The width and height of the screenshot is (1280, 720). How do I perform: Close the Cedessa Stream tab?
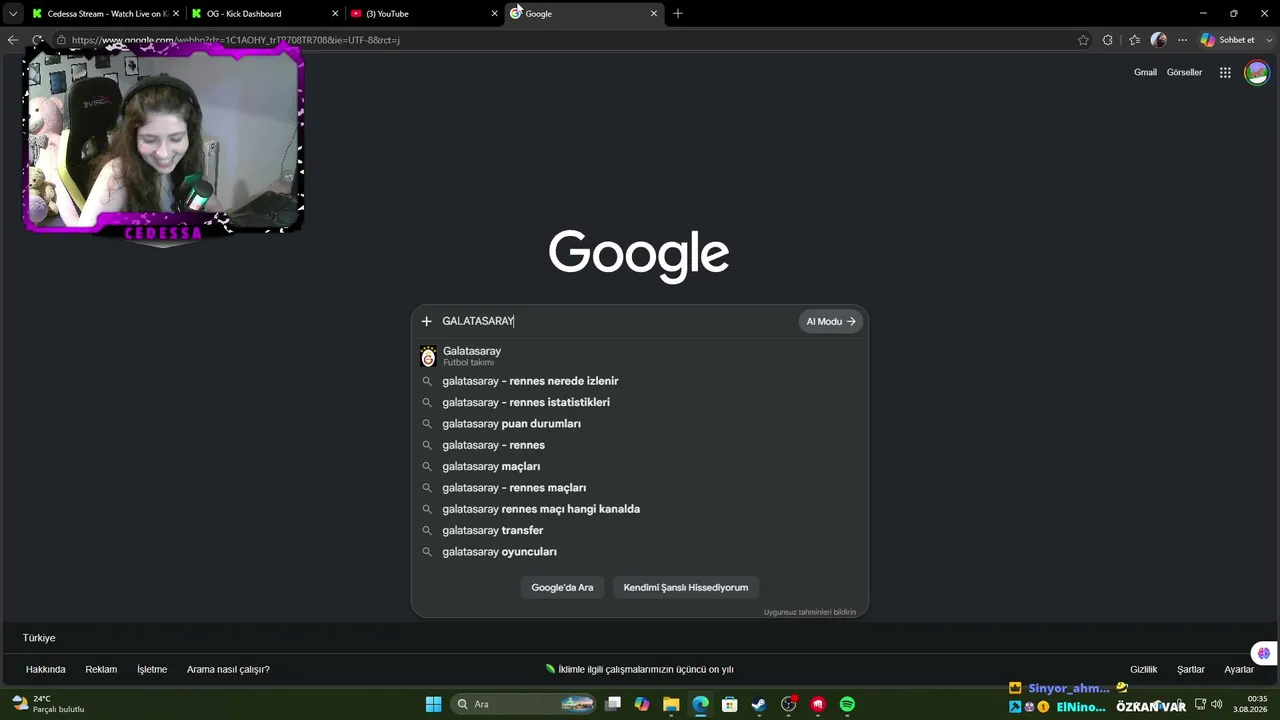pyautogui.click(x=175, y=13)
